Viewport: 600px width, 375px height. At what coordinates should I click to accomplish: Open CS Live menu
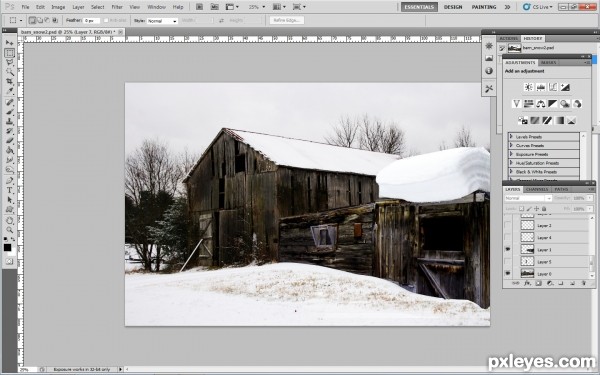(538, 7)
